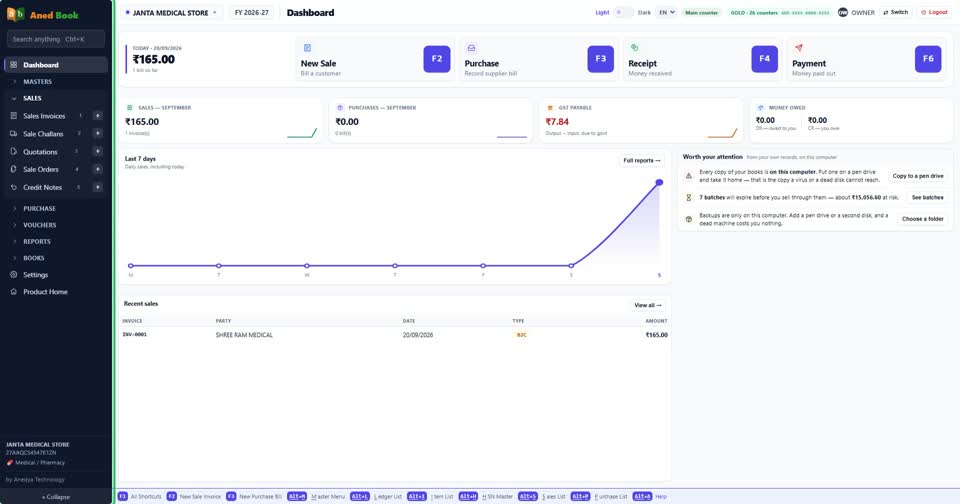Click the F4 Receipt shortcut tile

(x=765, y=59)
